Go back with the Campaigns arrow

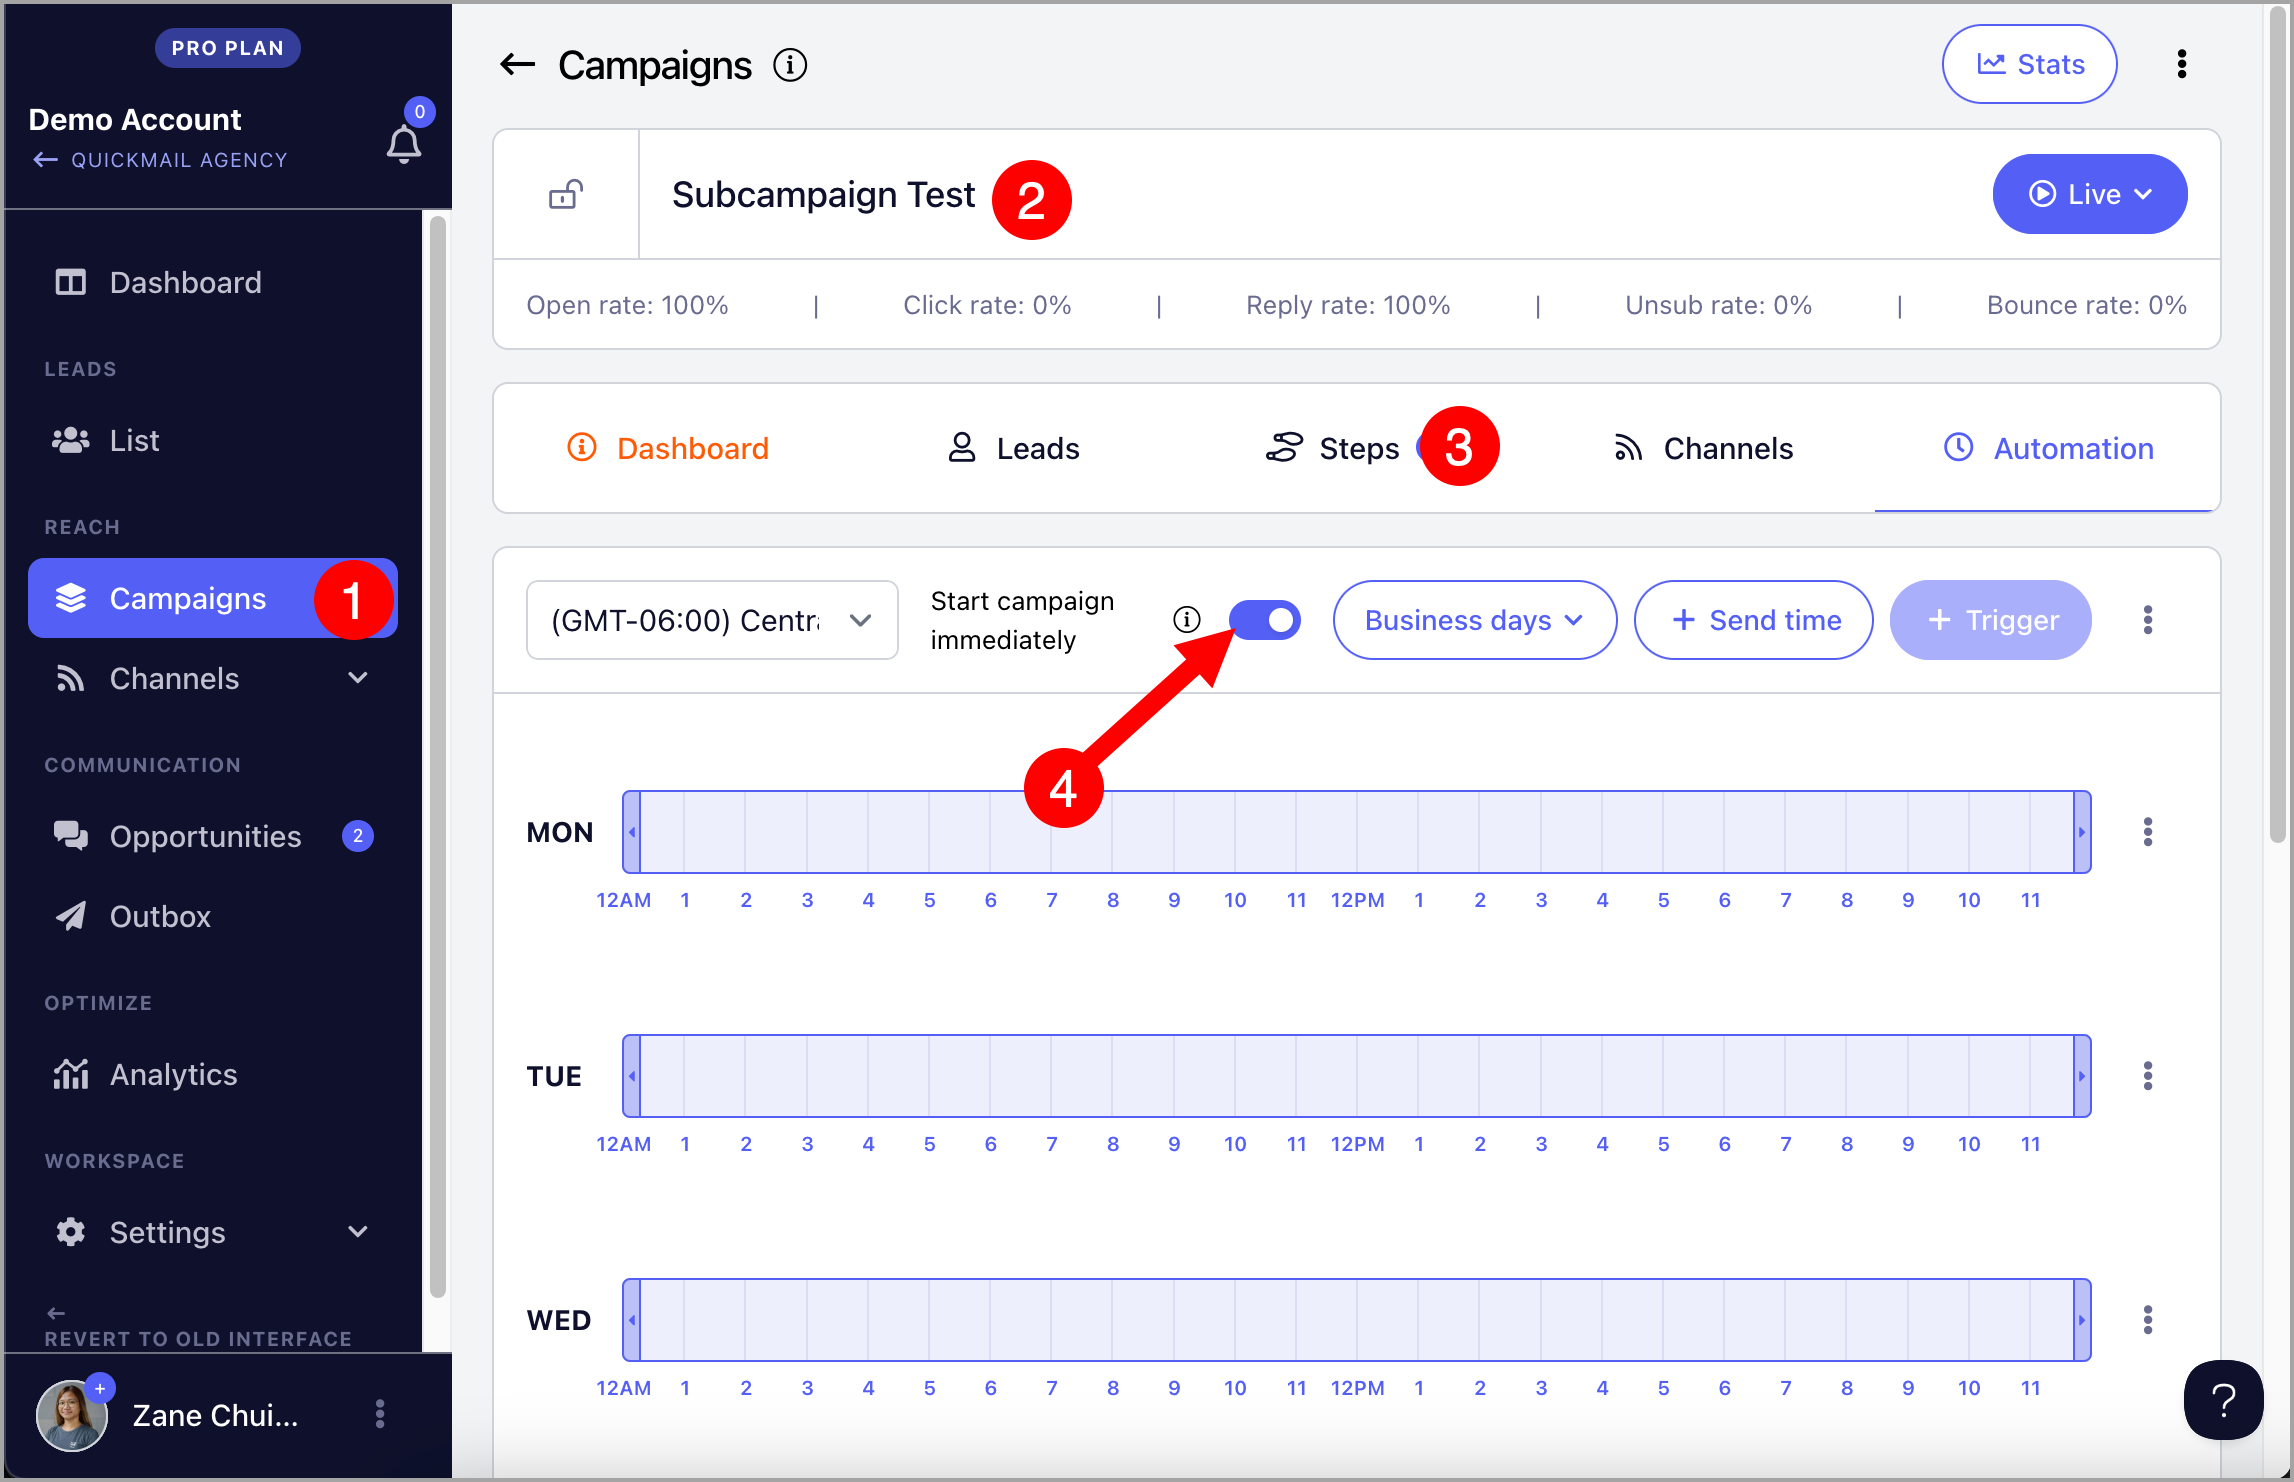click(518, 65)
